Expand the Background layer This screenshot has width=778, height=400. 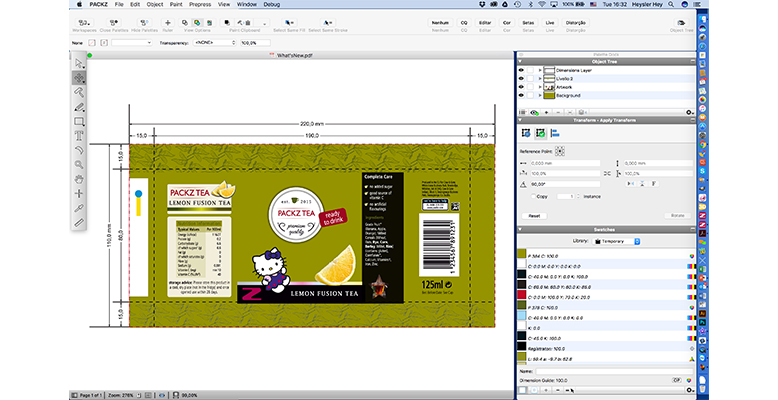click(x=540, y=95)
